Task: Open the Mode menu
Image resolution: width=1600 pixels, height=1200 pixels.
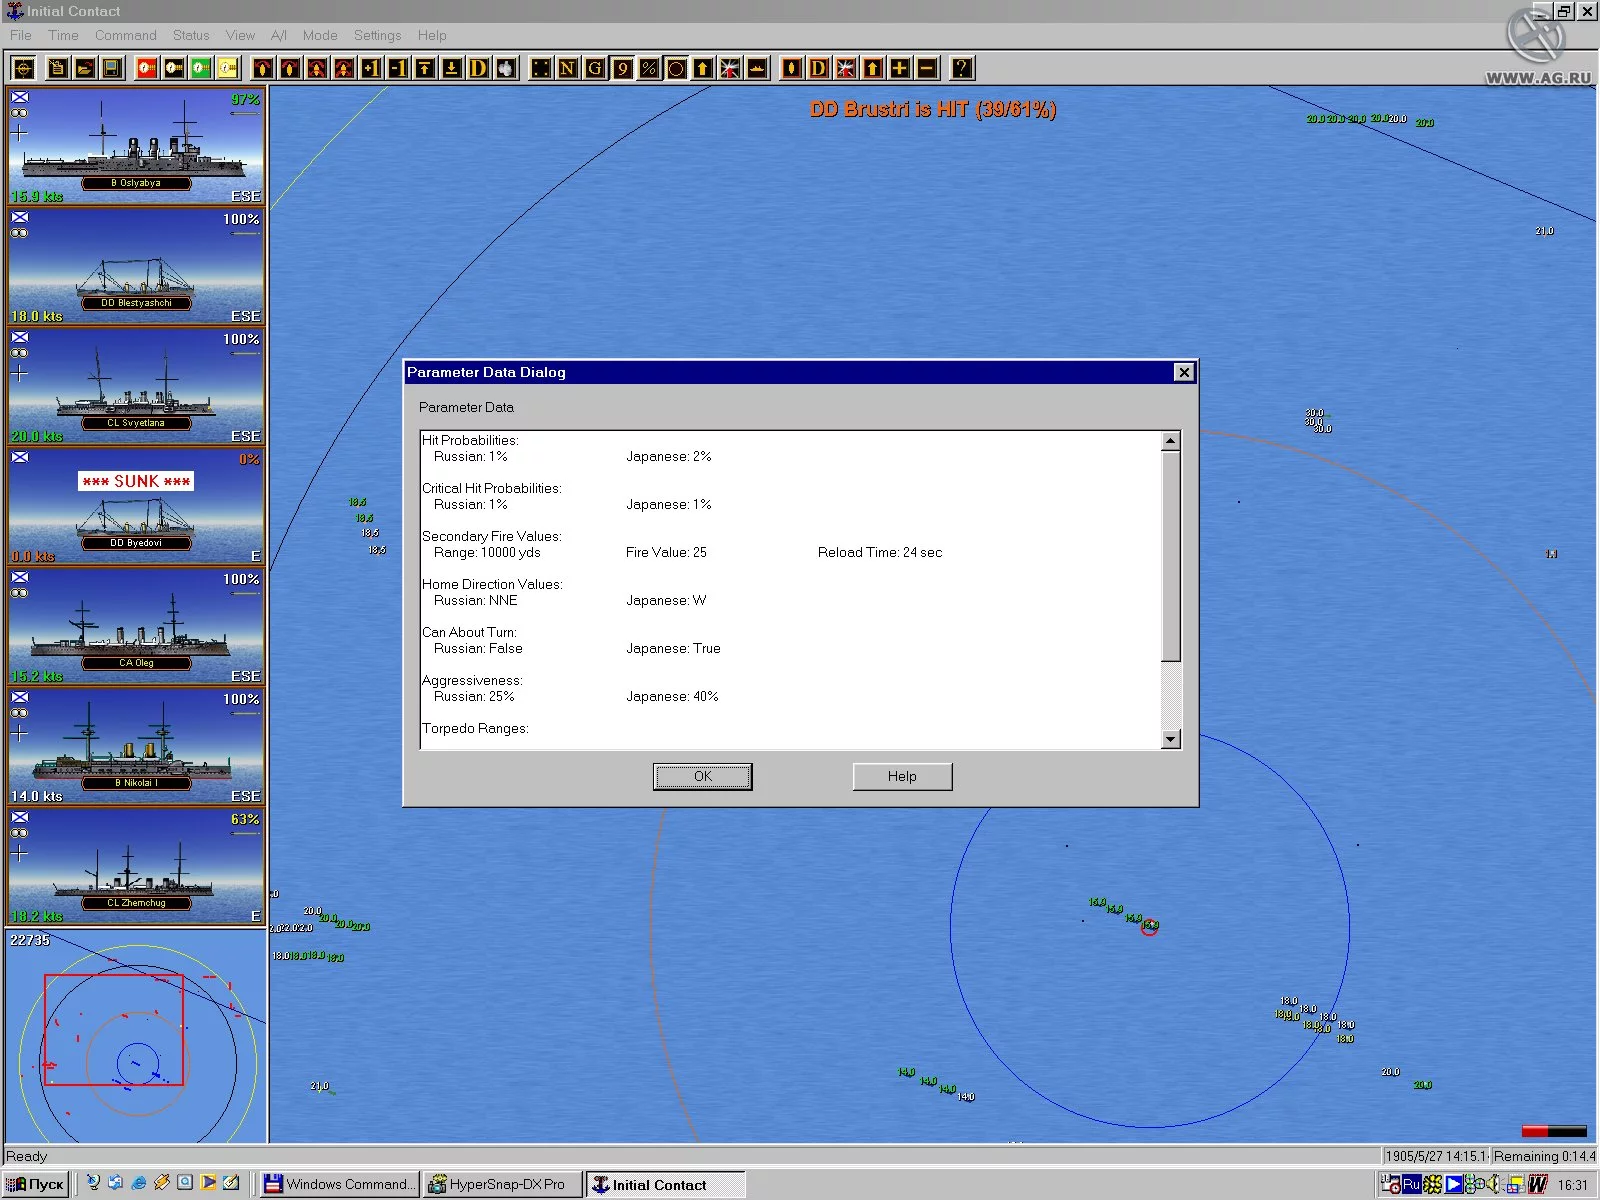Action: pos(320,35)
